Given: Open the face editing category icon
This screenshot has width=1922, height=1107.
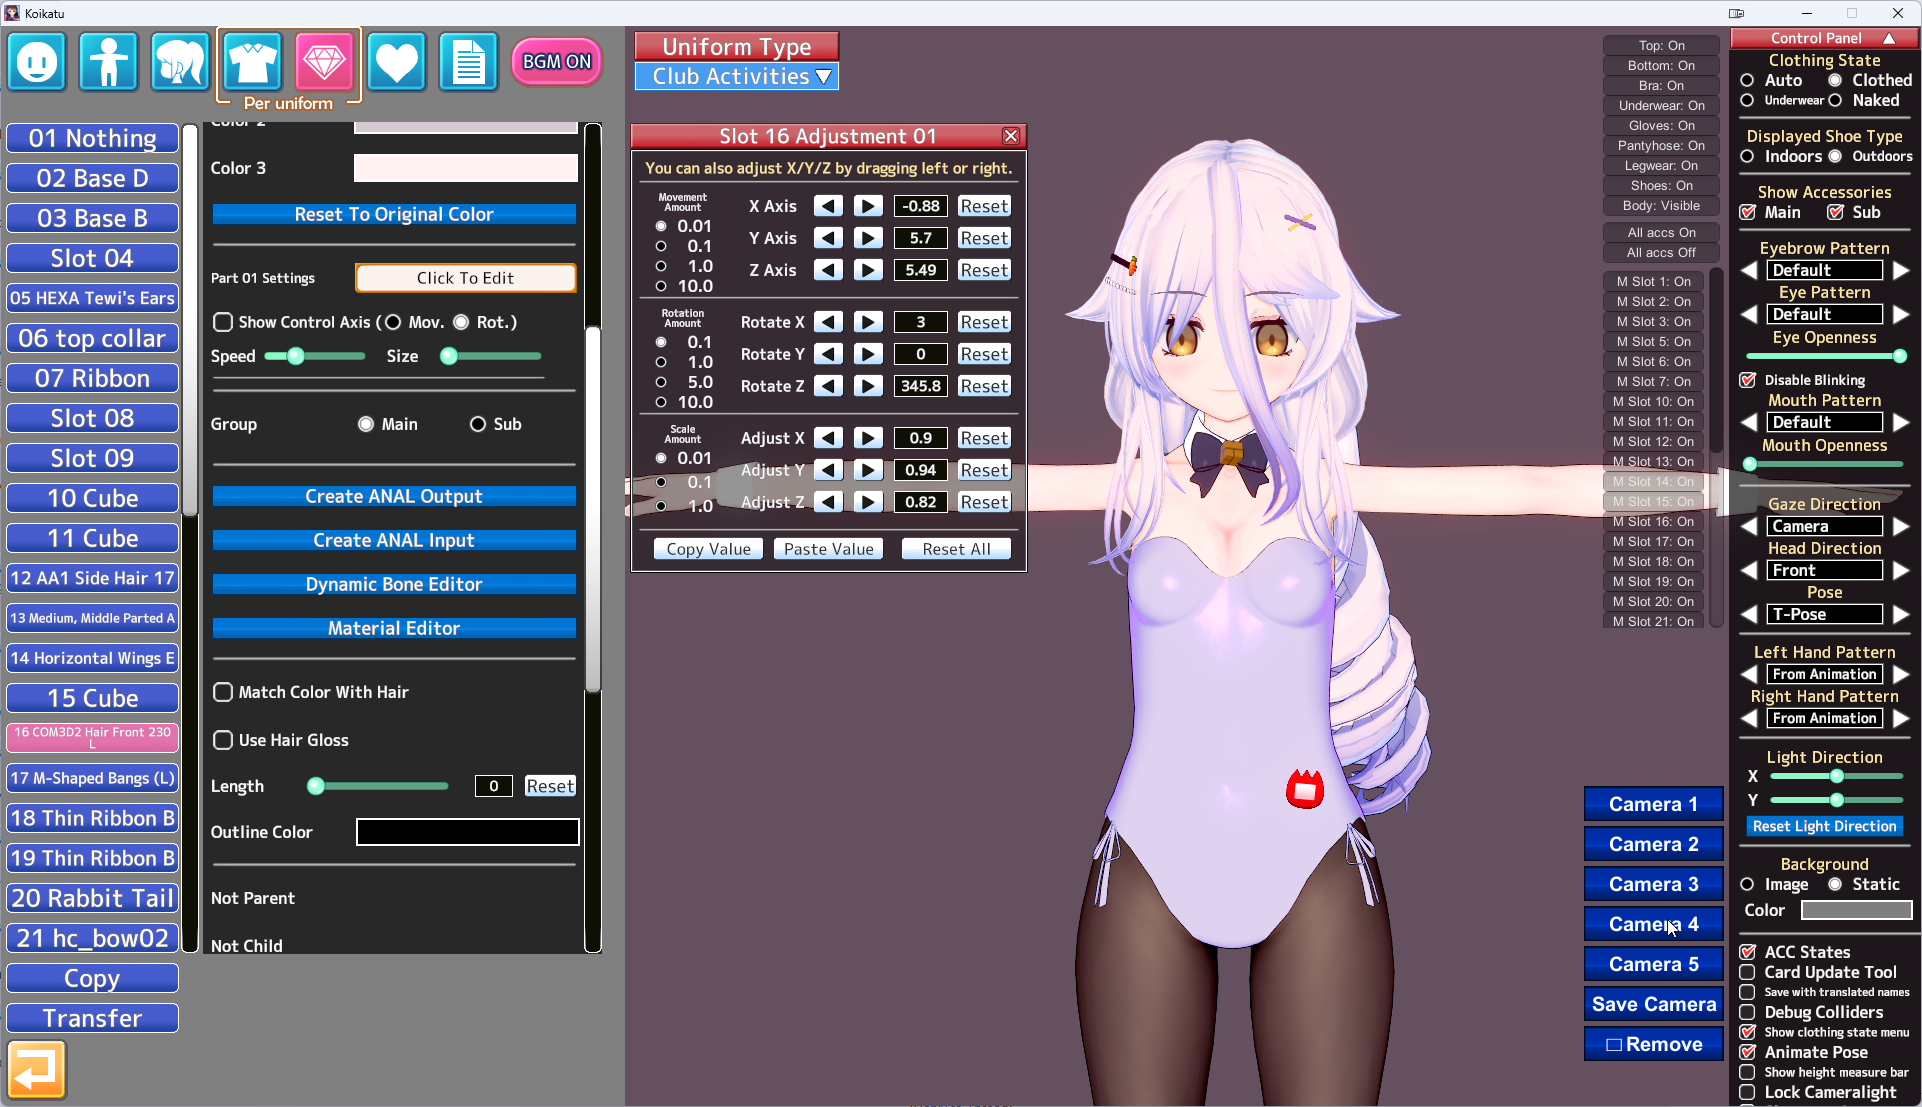Looking at the screenshot, I should tap(37, 62).
